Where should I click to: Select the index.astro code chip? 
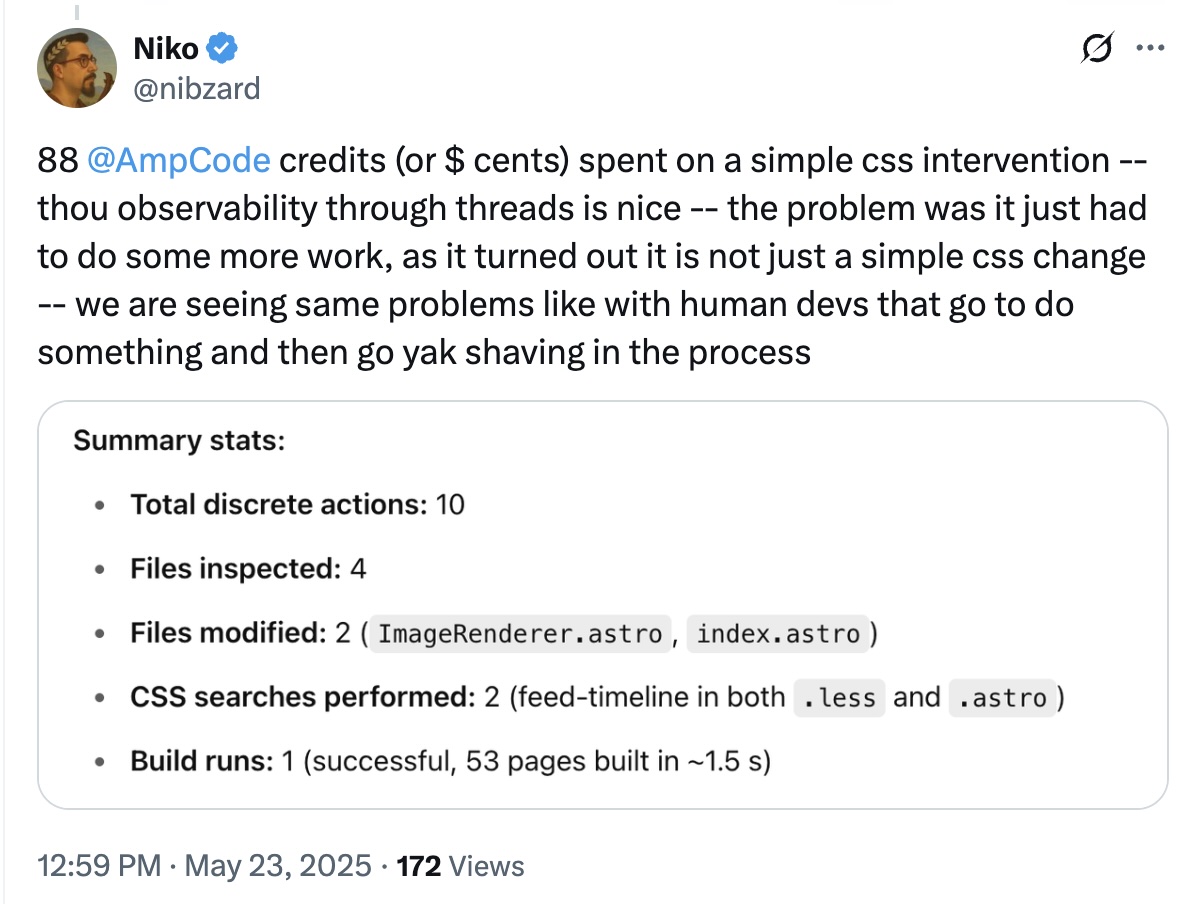click(x=779, y=633)
